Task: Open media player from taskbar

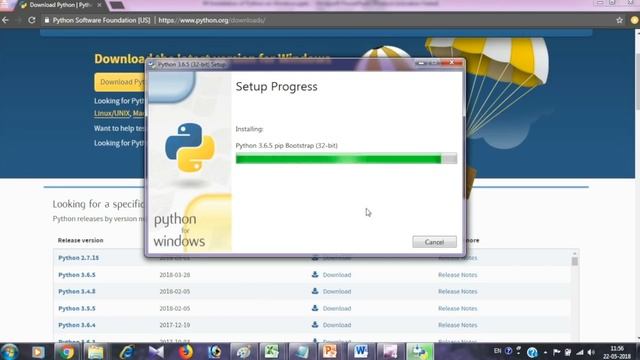Action: (38, 352)
